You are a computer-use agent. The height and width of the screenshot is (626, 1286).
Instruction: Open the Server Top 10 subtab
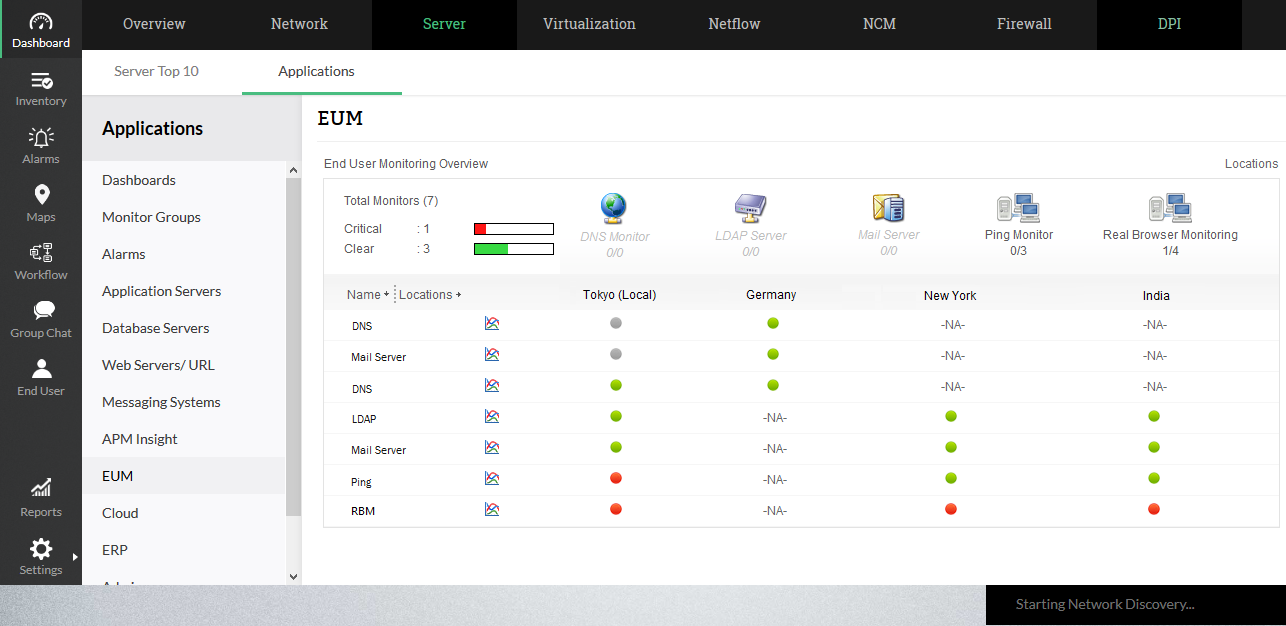pos(156,71)
